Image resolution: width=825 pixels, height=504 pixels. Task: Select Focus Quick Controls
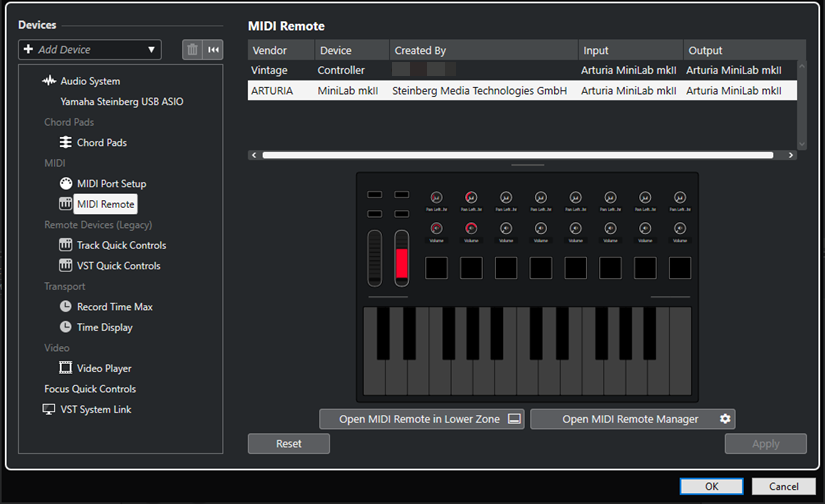point(90,389)
